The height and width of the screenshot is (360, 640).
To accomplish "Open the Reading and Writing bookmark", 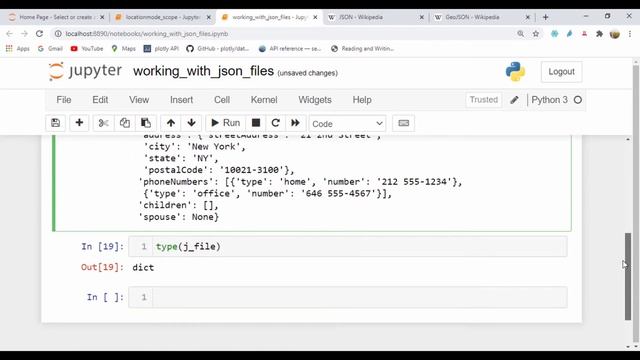I will (x=362, y=49).
